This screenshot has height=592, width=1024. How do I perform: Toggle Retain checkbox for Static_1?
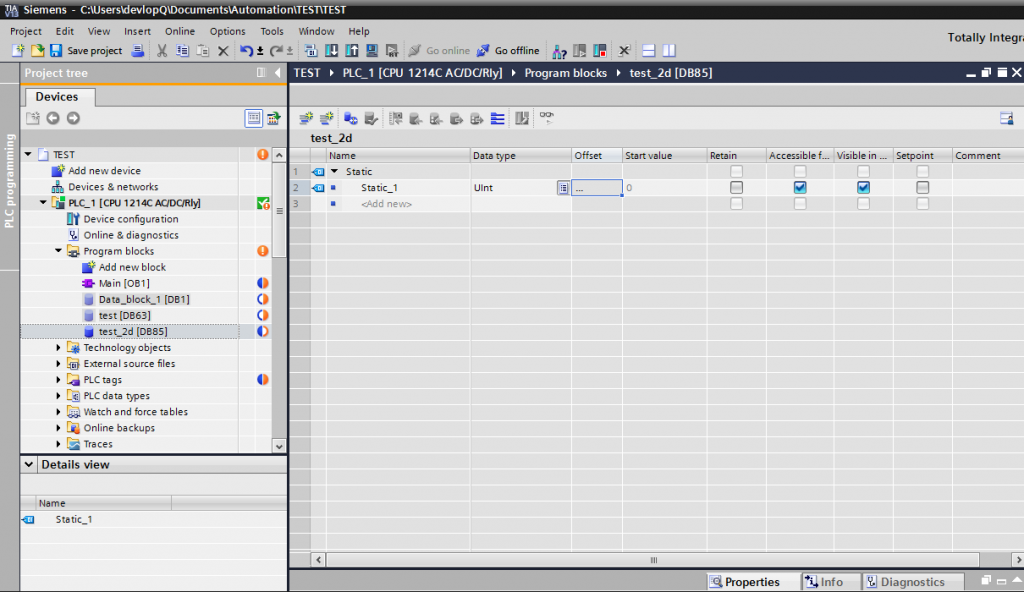click(736, 188)
